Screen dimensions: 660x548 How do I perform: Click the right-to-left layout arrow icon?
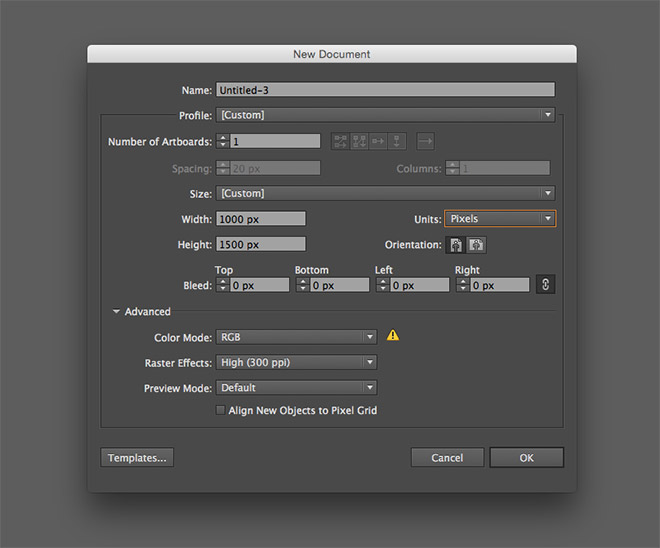[x=425, y=141]
